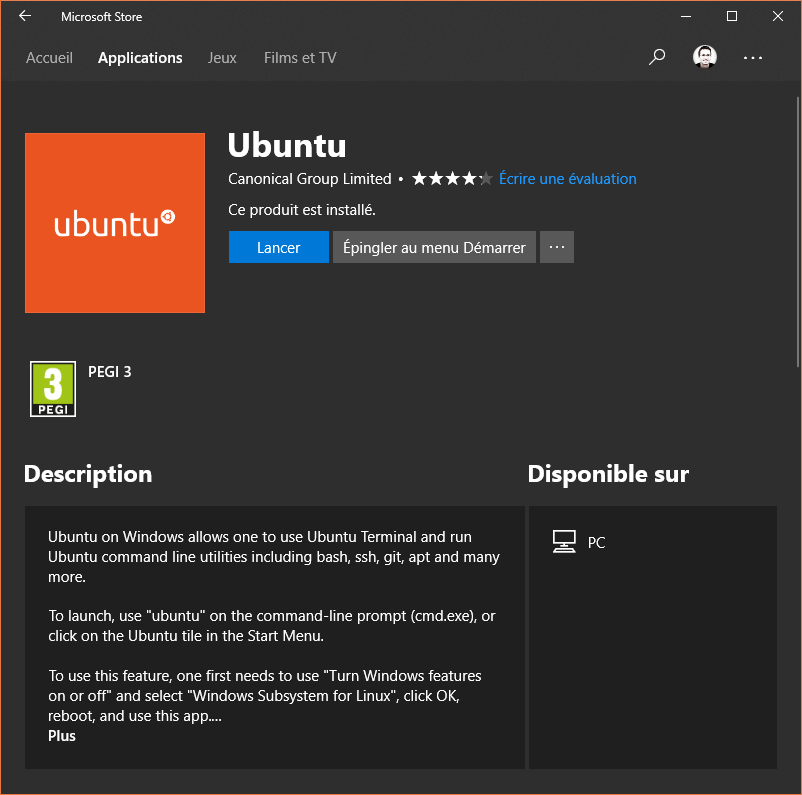802x795 pixels.
Task: Open the Films et TV tab
Action: click(x=300, y=58)
